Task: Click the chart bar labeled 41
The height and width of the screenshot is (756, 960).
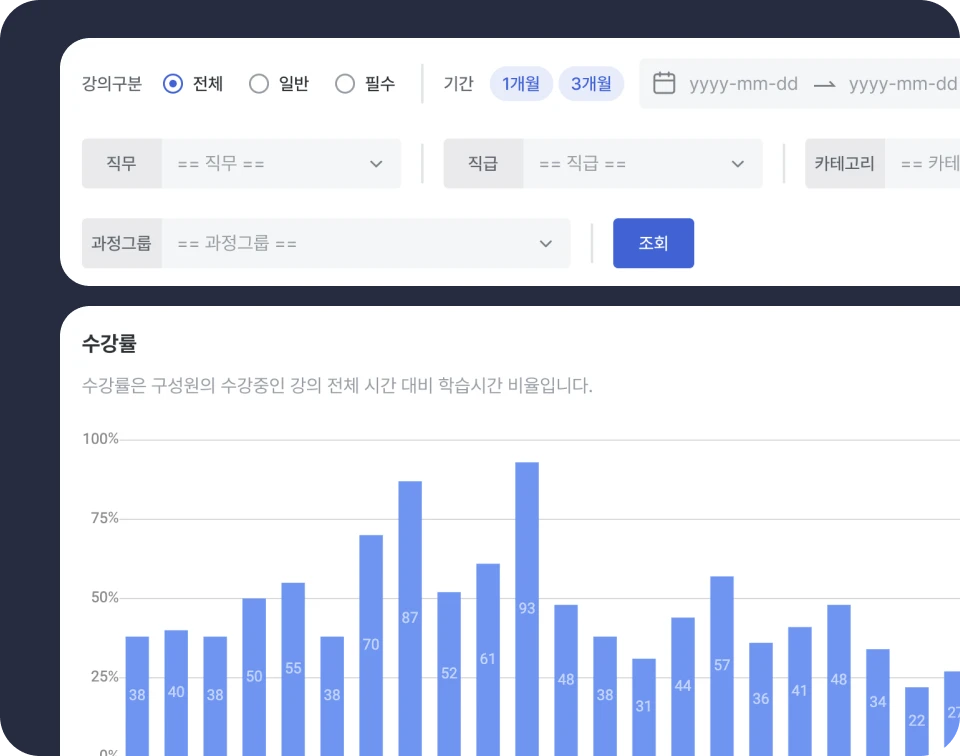Action: (800, 691)
